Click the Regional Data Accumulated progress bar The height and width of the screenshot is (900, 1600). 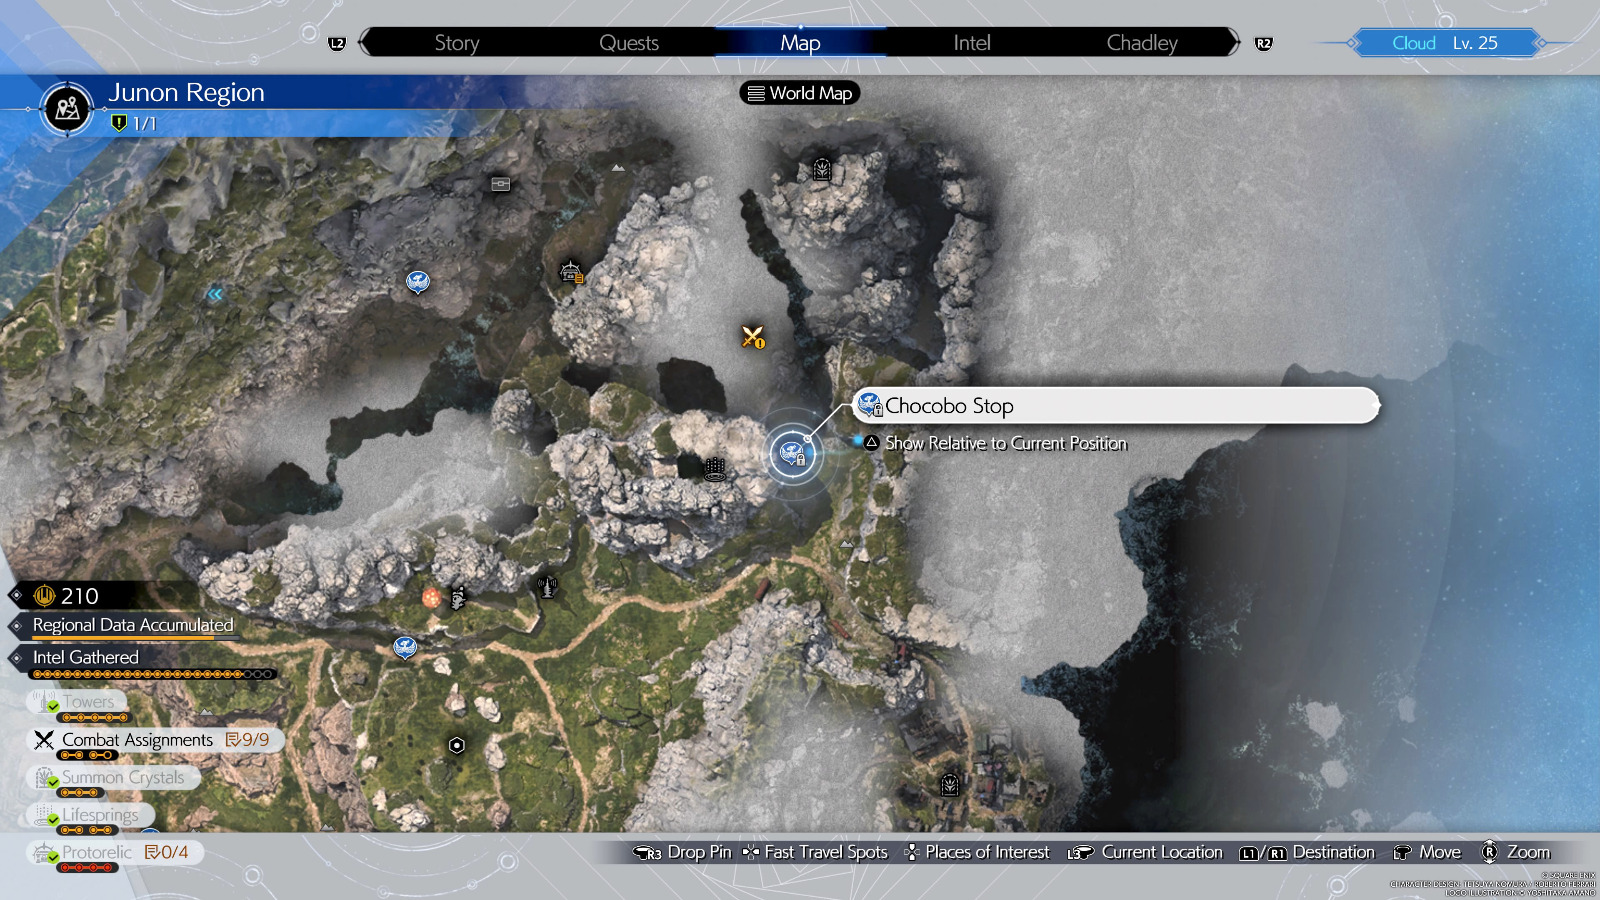pyautogui.click(x=132, y=637)
